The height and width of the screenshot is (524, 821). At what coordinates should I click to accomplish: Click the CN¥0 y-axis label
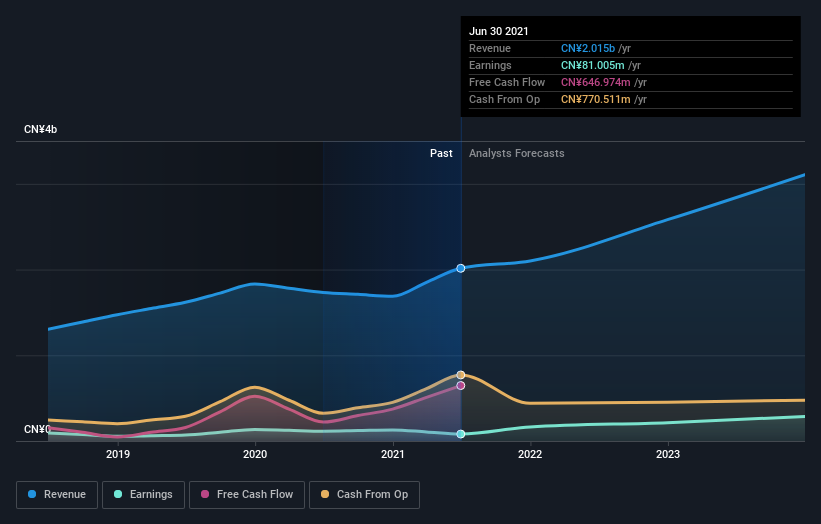click(x=37, y=429)
